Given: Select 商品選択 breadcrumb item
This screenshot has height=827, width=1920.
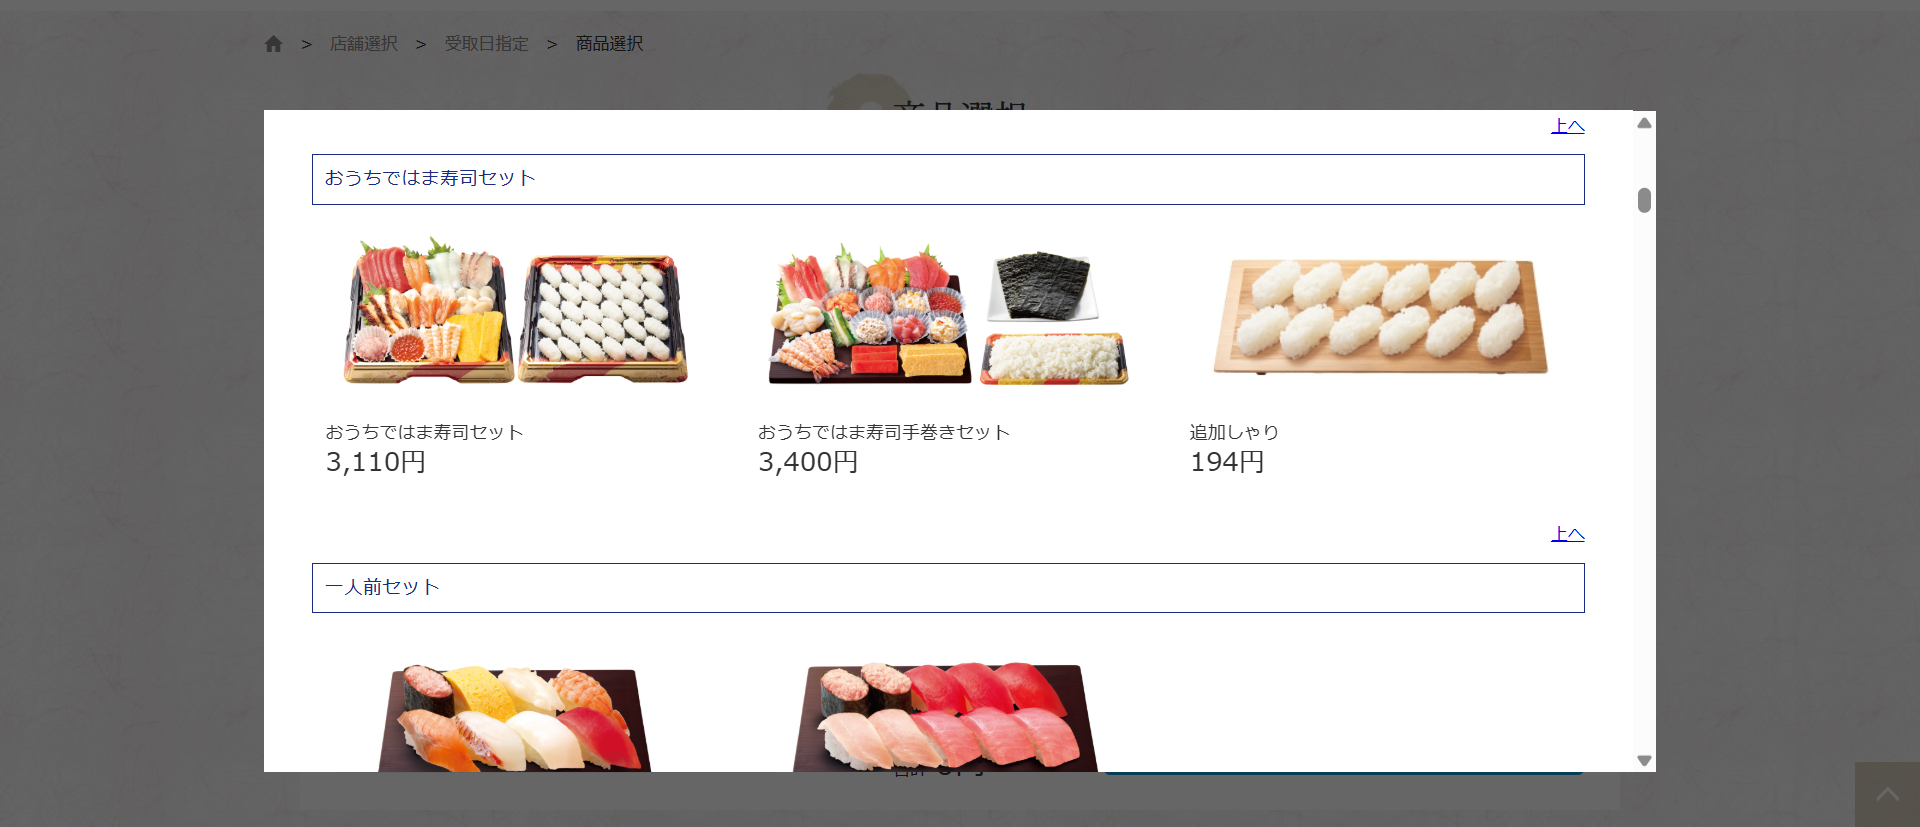Looking at the screenshot, I should pos(609,44).
